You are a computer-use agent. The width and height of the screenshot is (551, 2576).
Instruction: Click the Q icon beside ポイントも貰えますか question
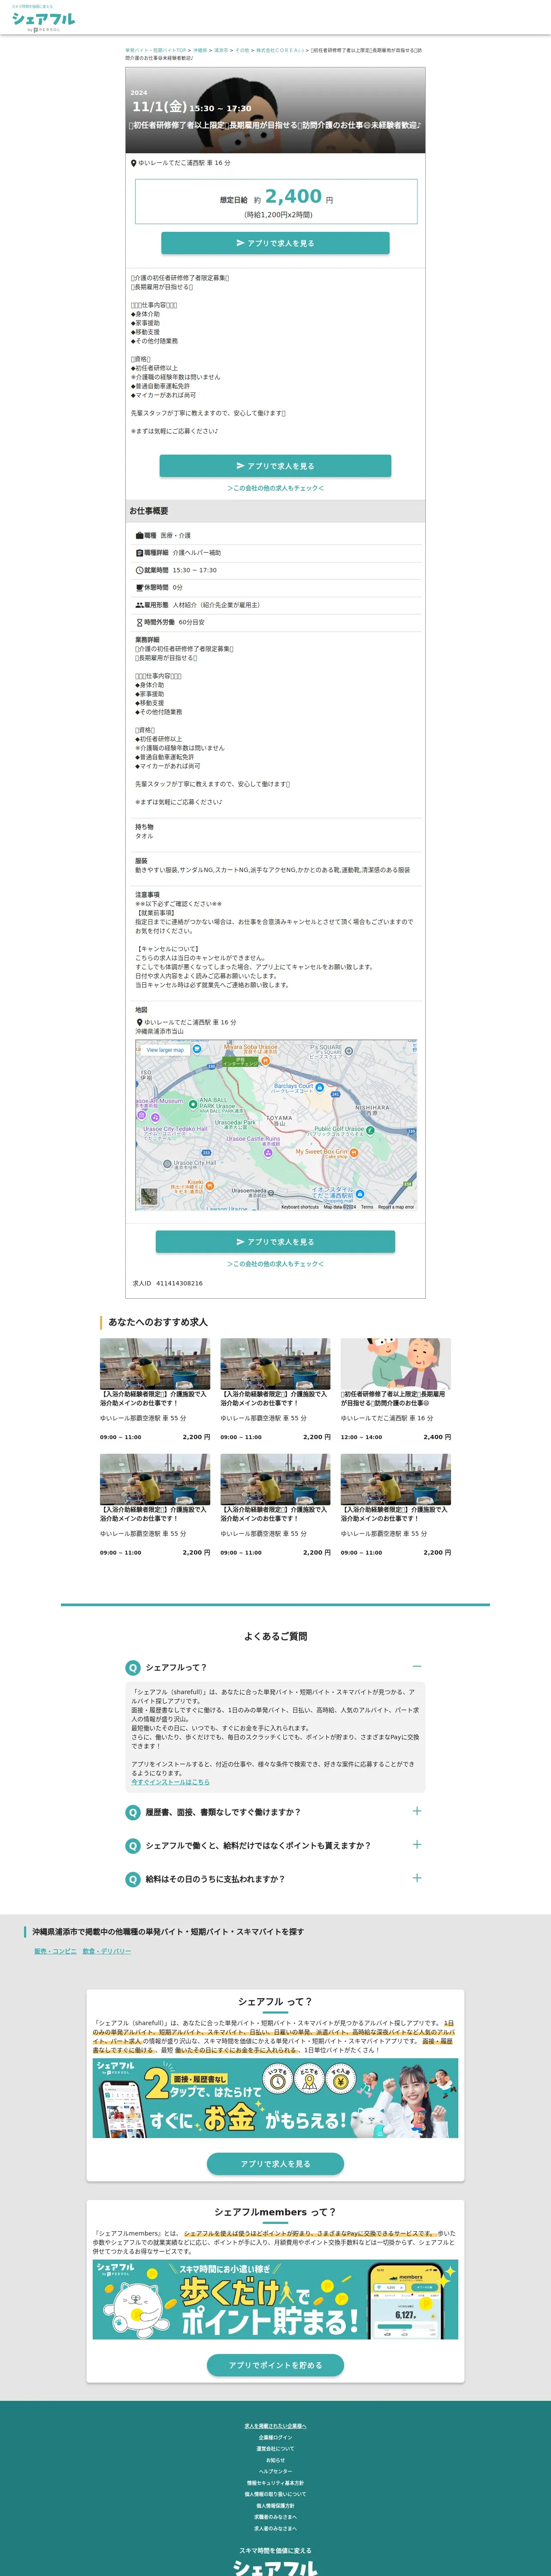[132, 1846]
